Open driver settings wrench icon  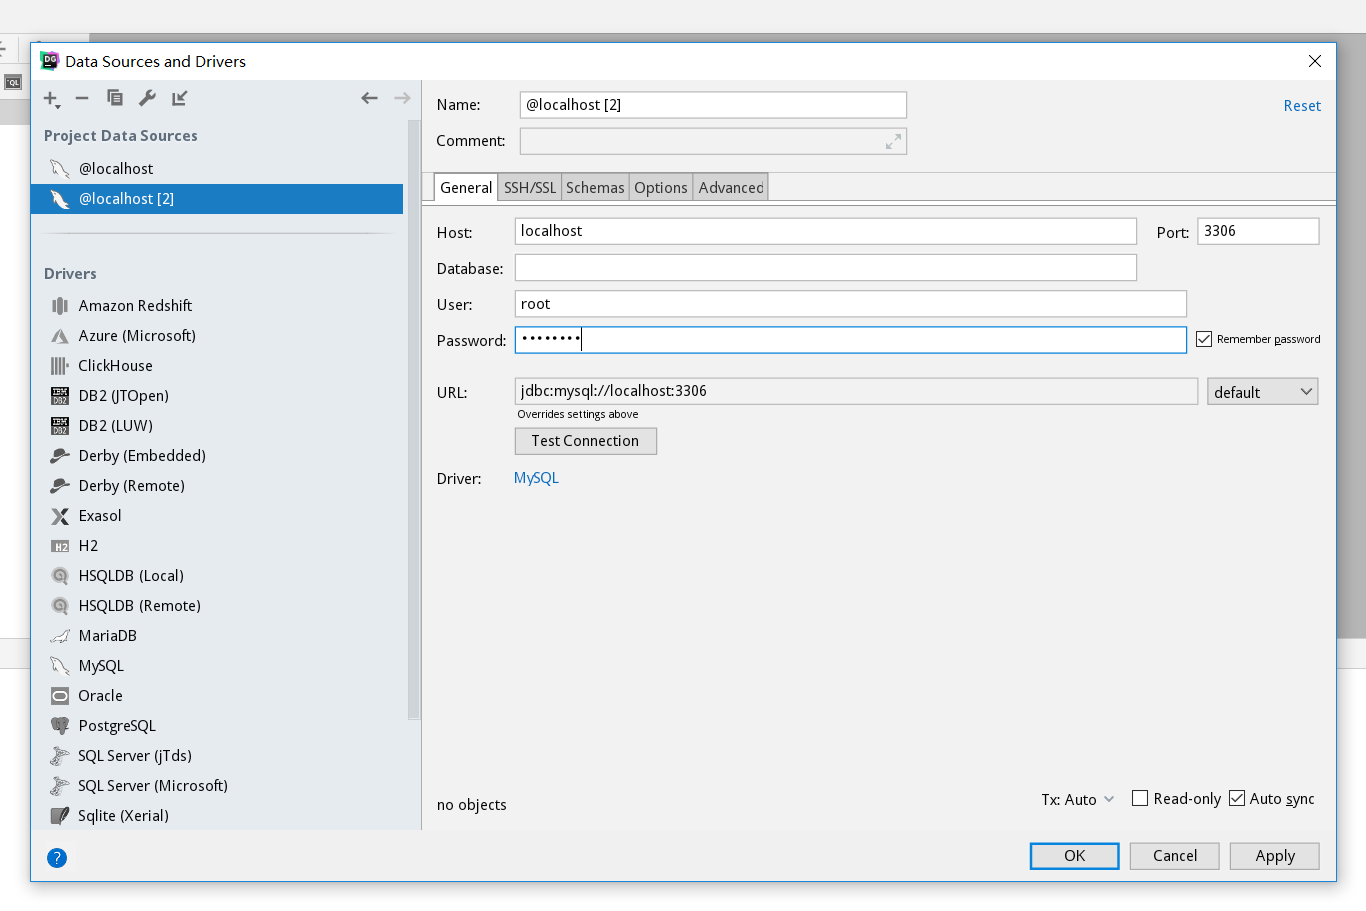[147, 98]
